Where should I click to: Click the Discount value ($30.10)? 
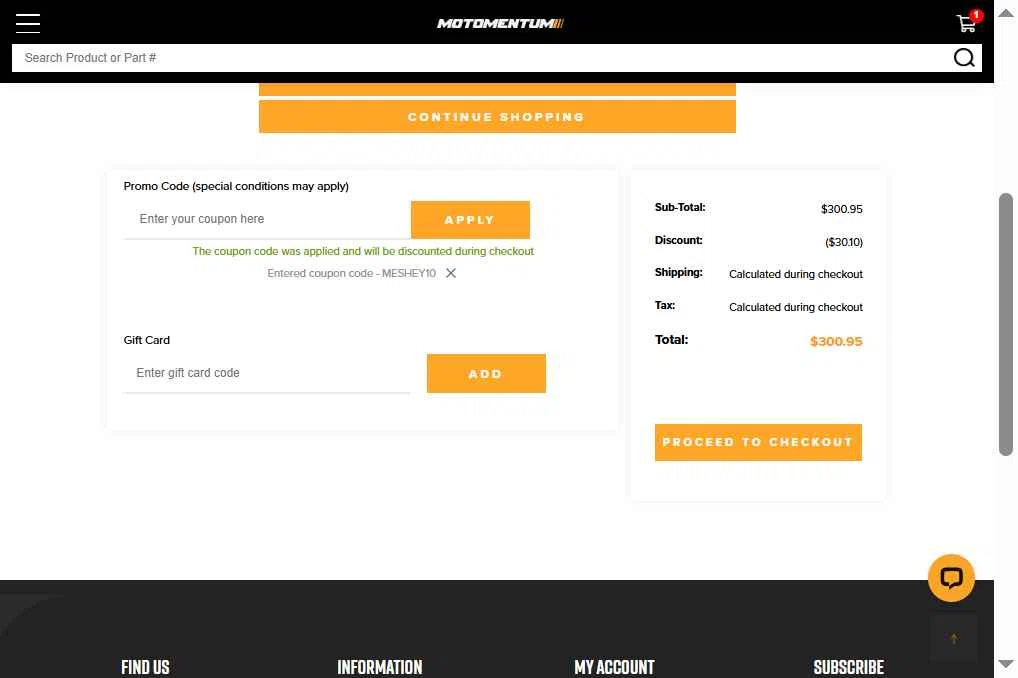pos(843,242)
